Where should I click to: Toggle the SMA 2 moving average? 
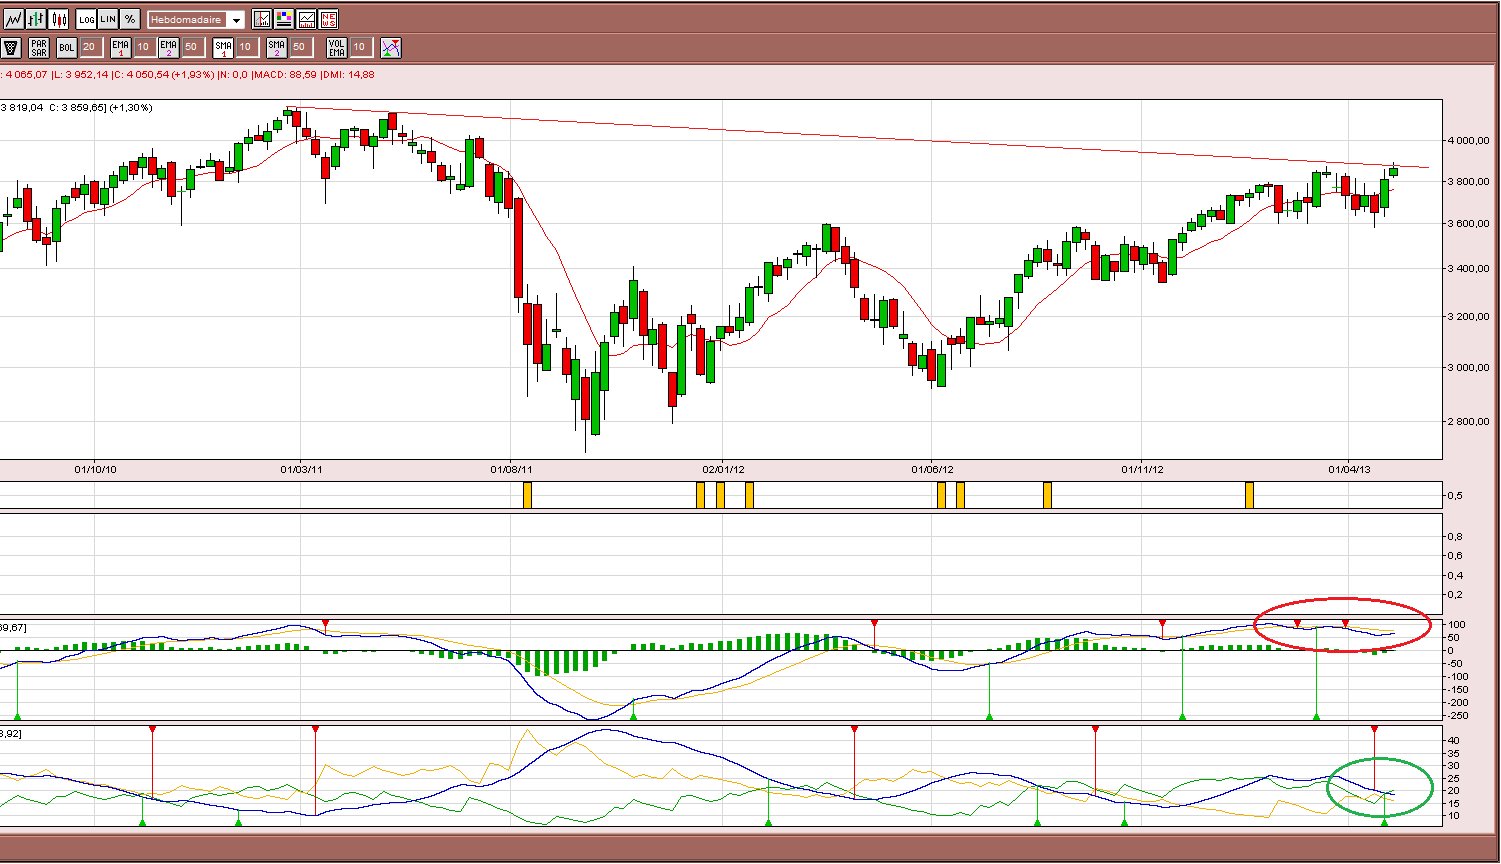click(276, 47)
